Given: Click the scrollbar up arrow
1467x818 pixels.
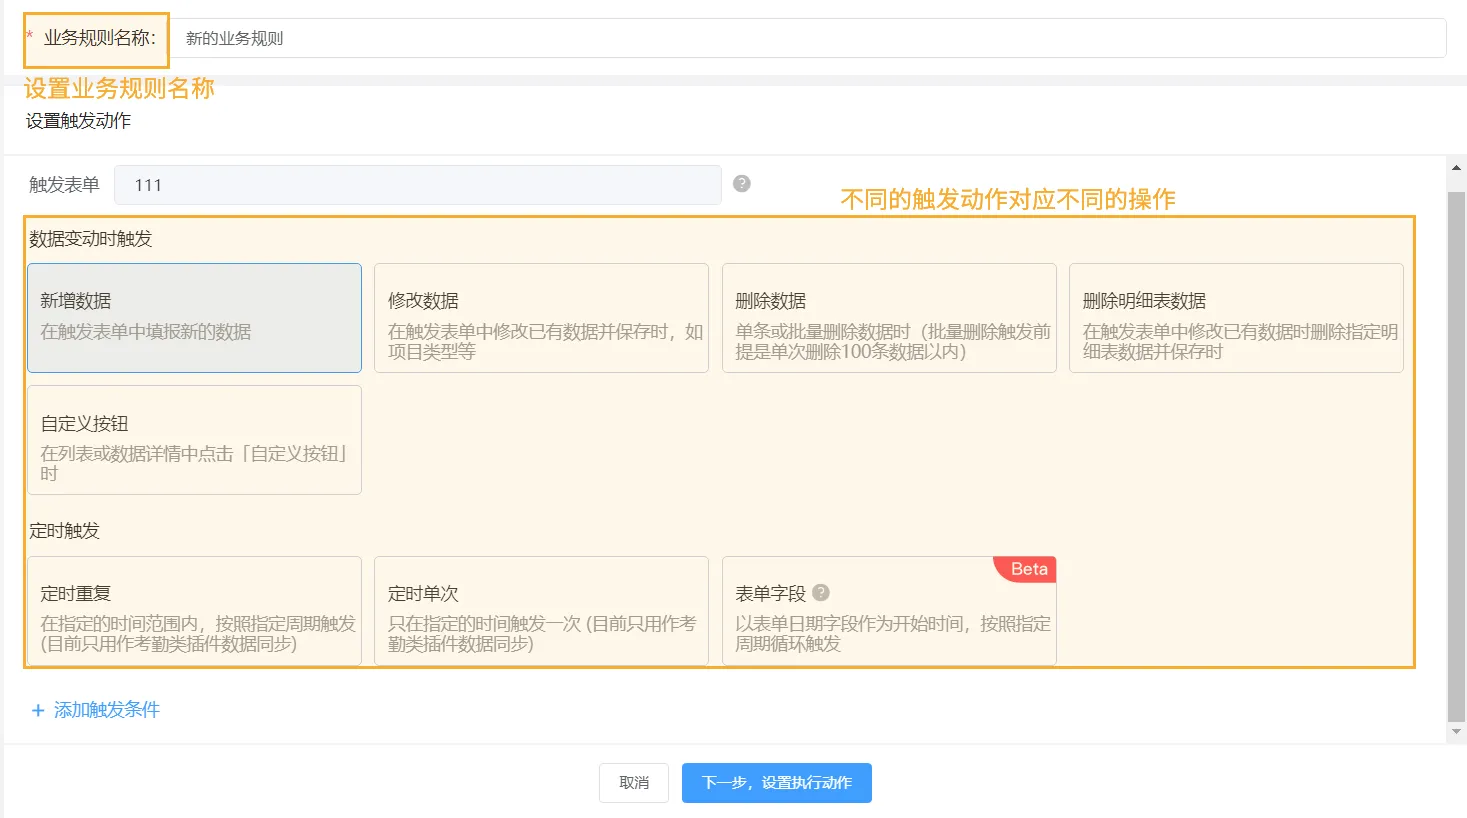Looking at the screenshot, I should [1456, 168].
